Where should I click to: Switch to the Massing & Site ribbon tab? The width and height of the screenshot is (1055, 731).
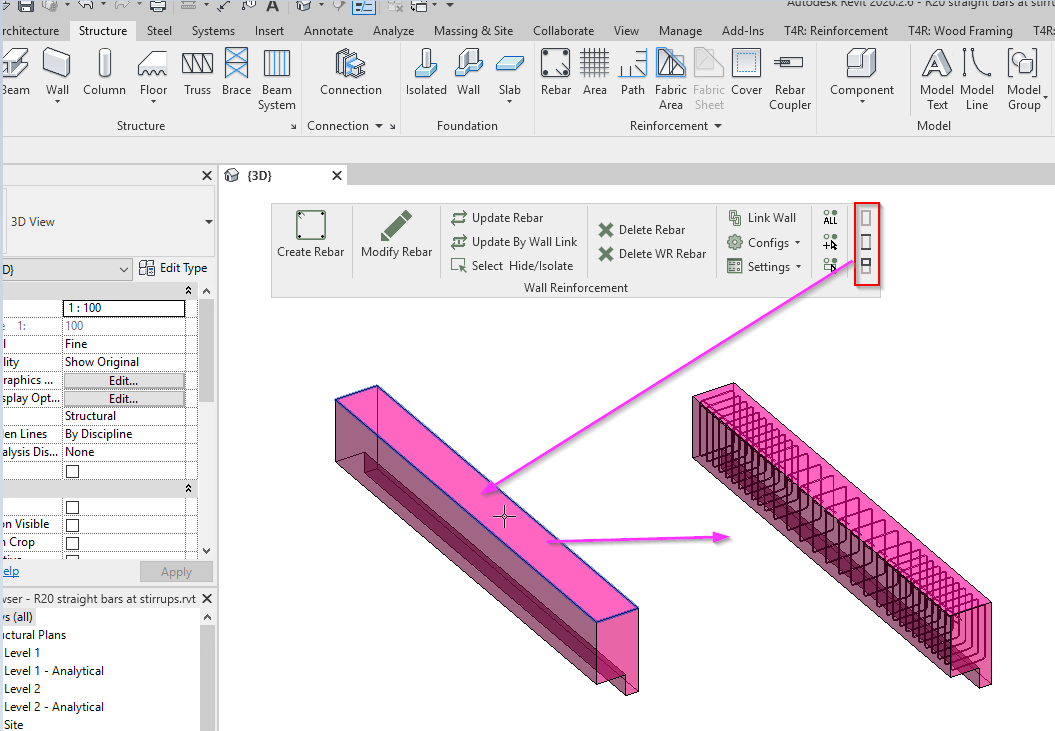[x=473, y=31]
